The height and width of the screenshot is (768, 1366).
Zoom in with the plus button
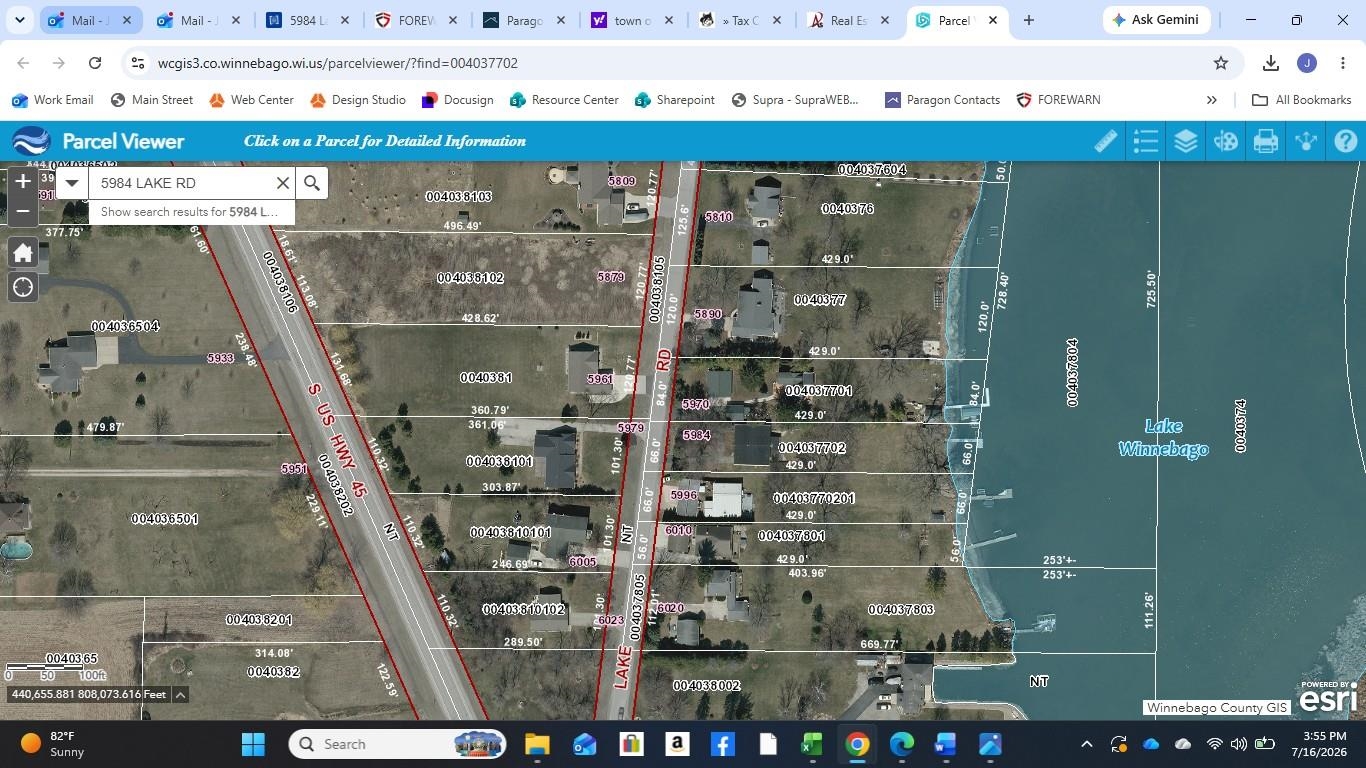tap(23, 182)
